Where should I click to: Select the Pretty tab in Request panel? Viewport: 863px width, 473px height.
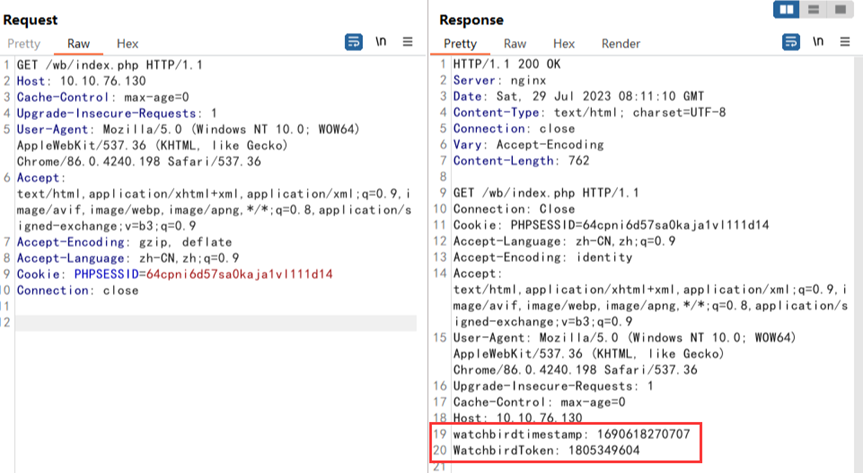24,44
